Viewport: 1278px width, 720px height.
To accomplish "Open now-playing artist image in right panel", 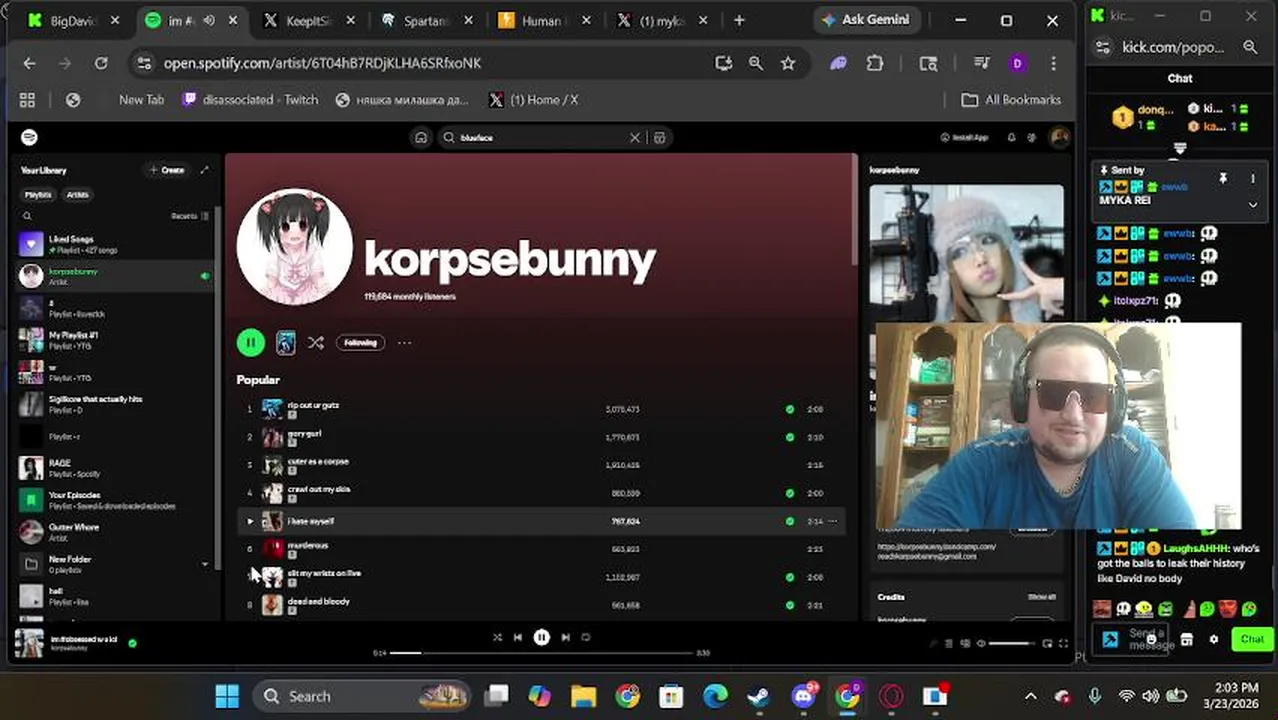I will pos(966,252).
